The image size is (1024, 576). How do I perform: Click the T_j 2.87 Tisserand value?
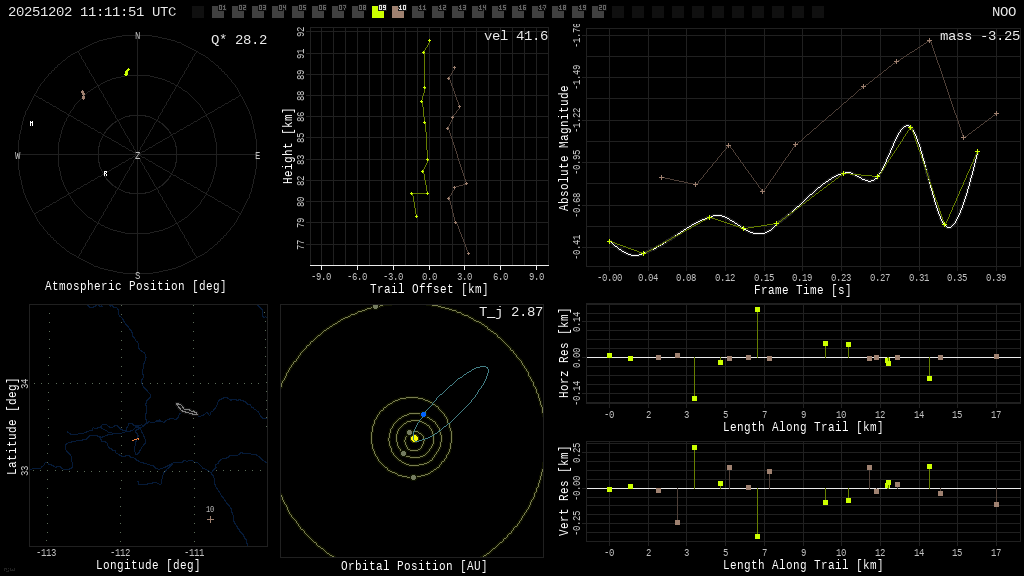click(x=510, y=312)
